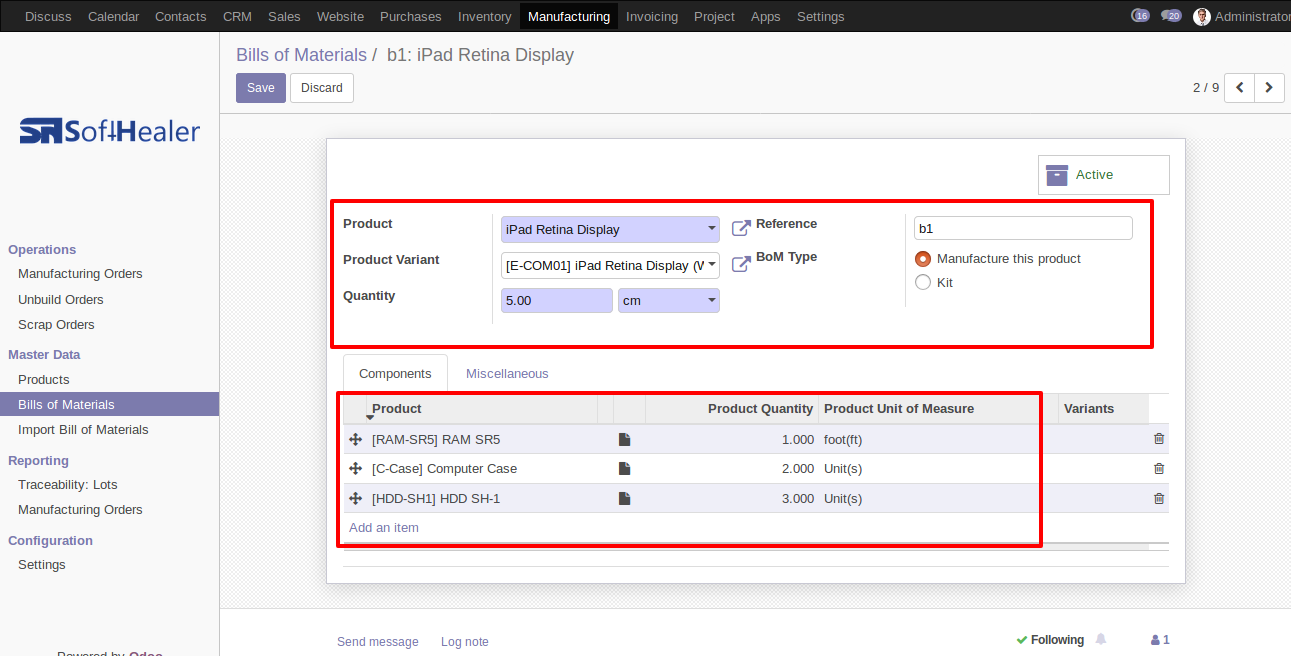The width and height of the screenshot is (1291, 656).
Task: Click Log note link
Action: (x=465, y=642)
